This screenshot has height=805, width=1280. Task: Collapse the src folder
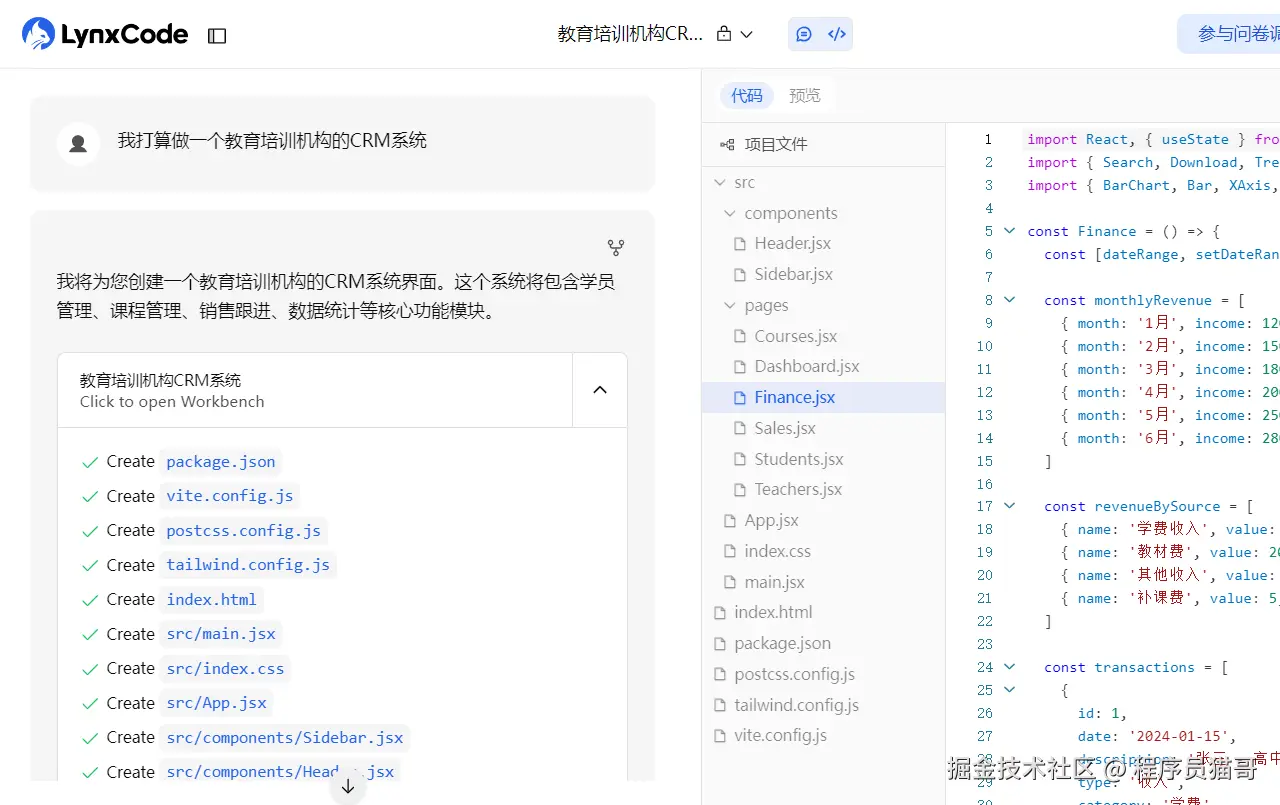(x=720, y=183)
